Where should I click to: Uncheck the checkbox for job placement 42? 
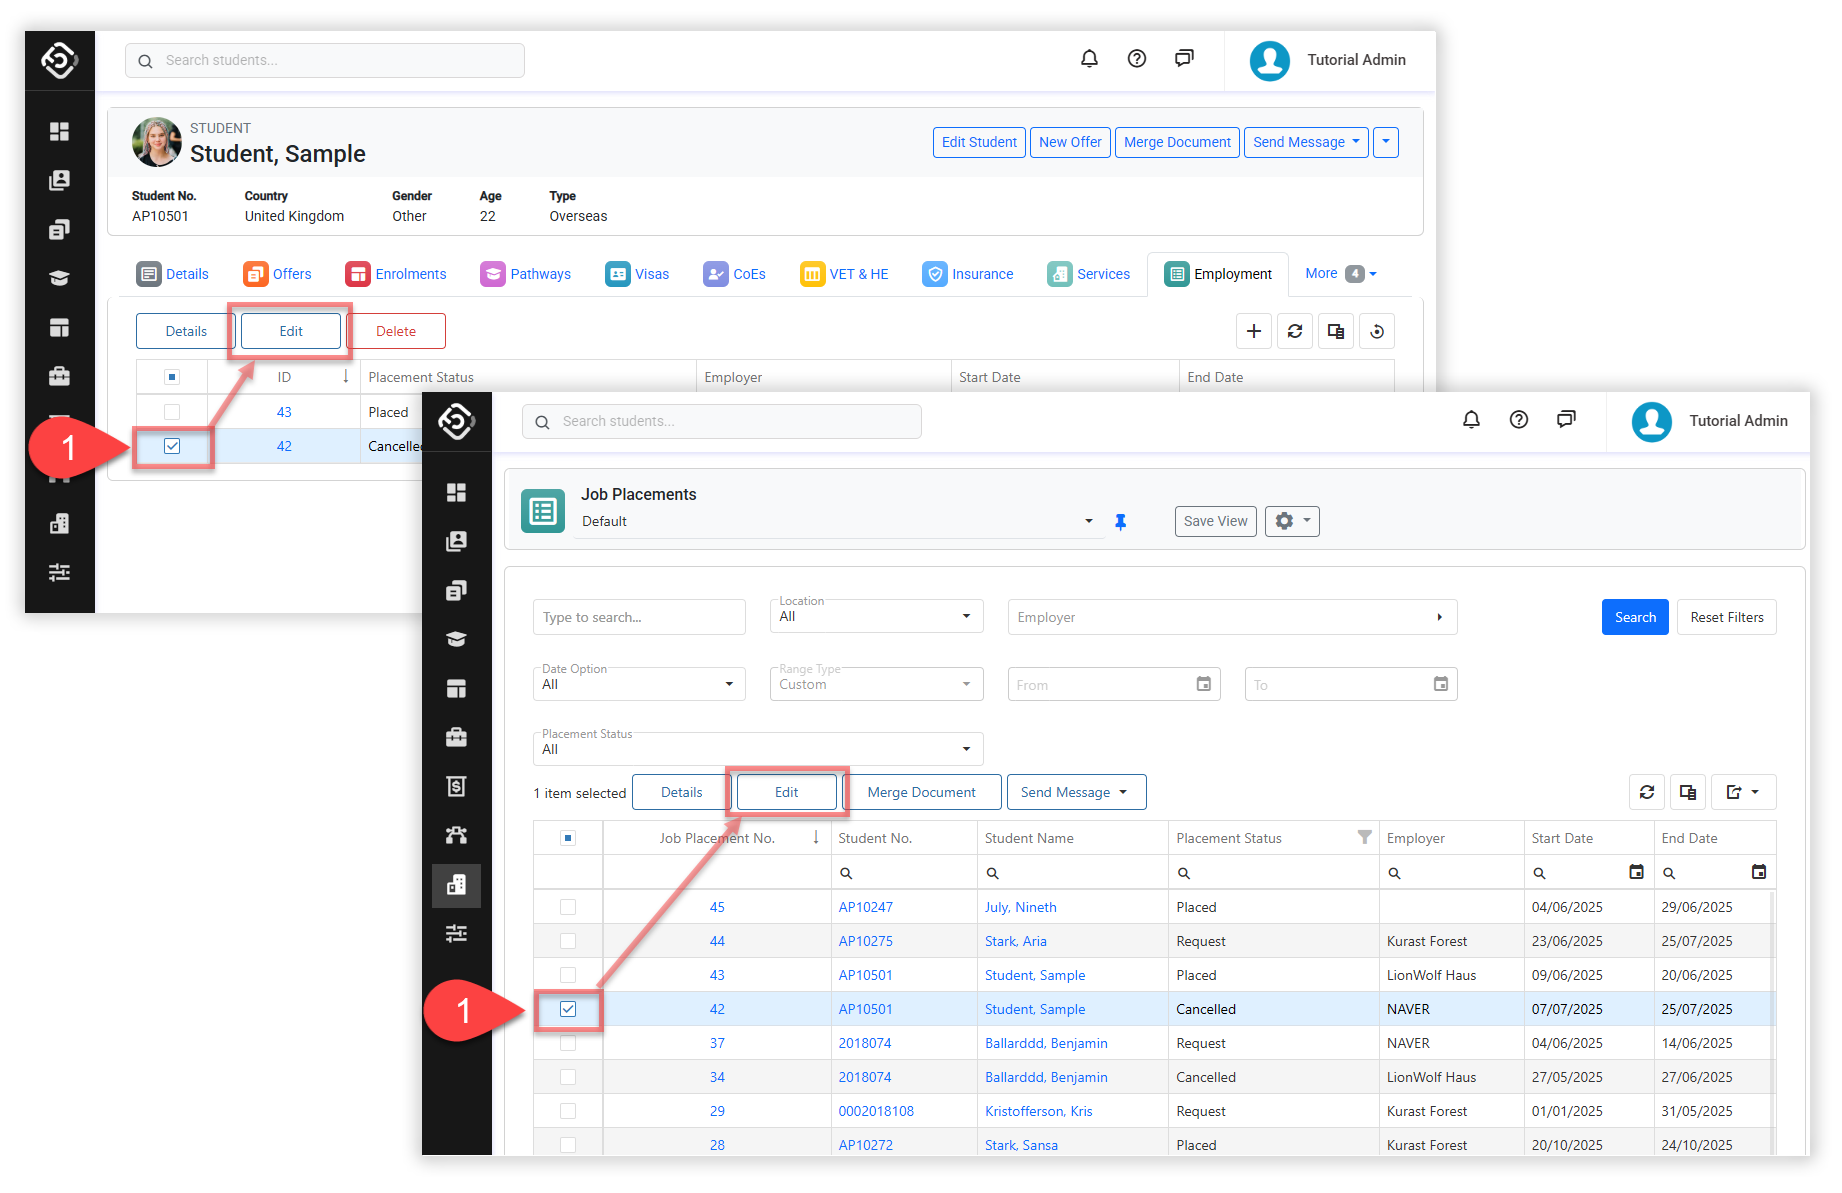pyautogui.click(x=568, y=1009)
